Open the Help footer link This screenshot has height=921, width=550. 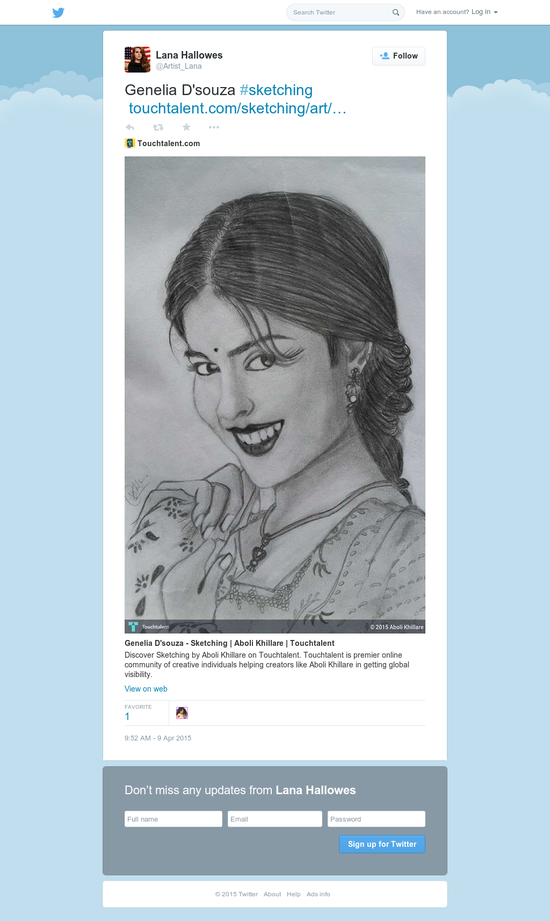tap(294, 894)
